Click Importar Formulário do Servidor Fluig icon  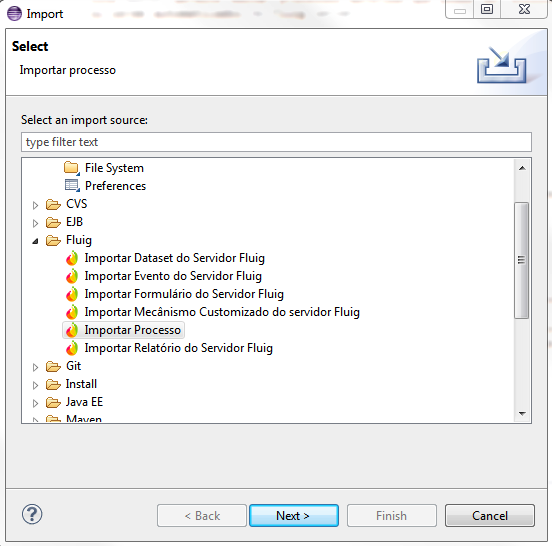(72, 294)
